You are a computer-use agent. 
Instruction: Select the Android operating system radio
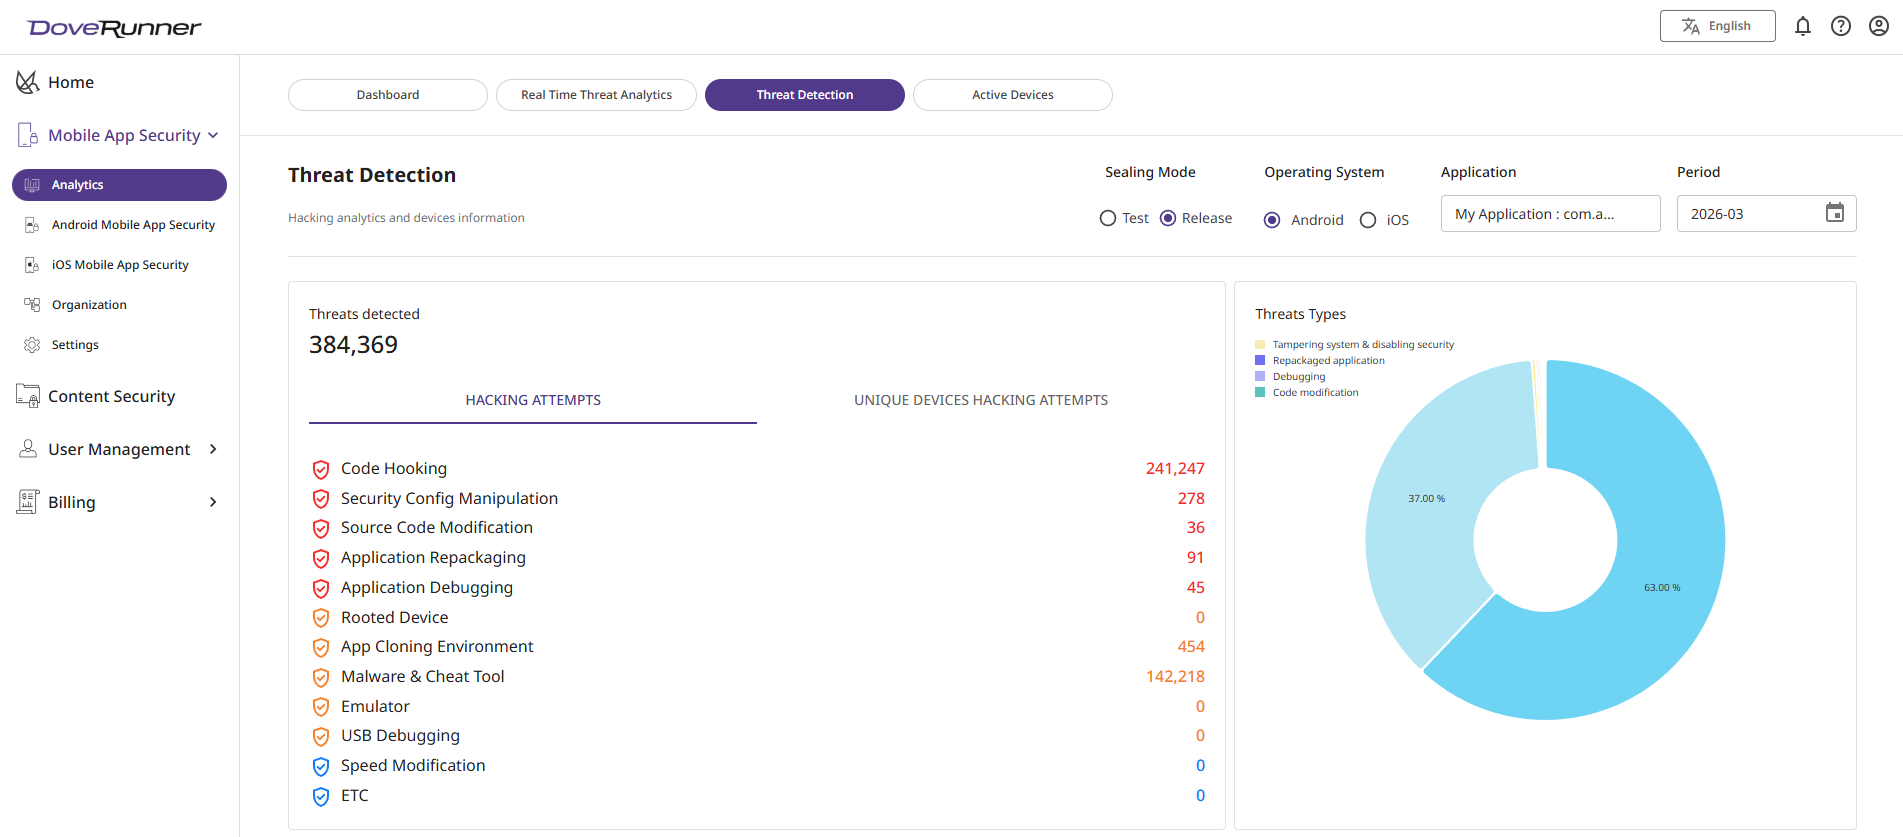1272,220
